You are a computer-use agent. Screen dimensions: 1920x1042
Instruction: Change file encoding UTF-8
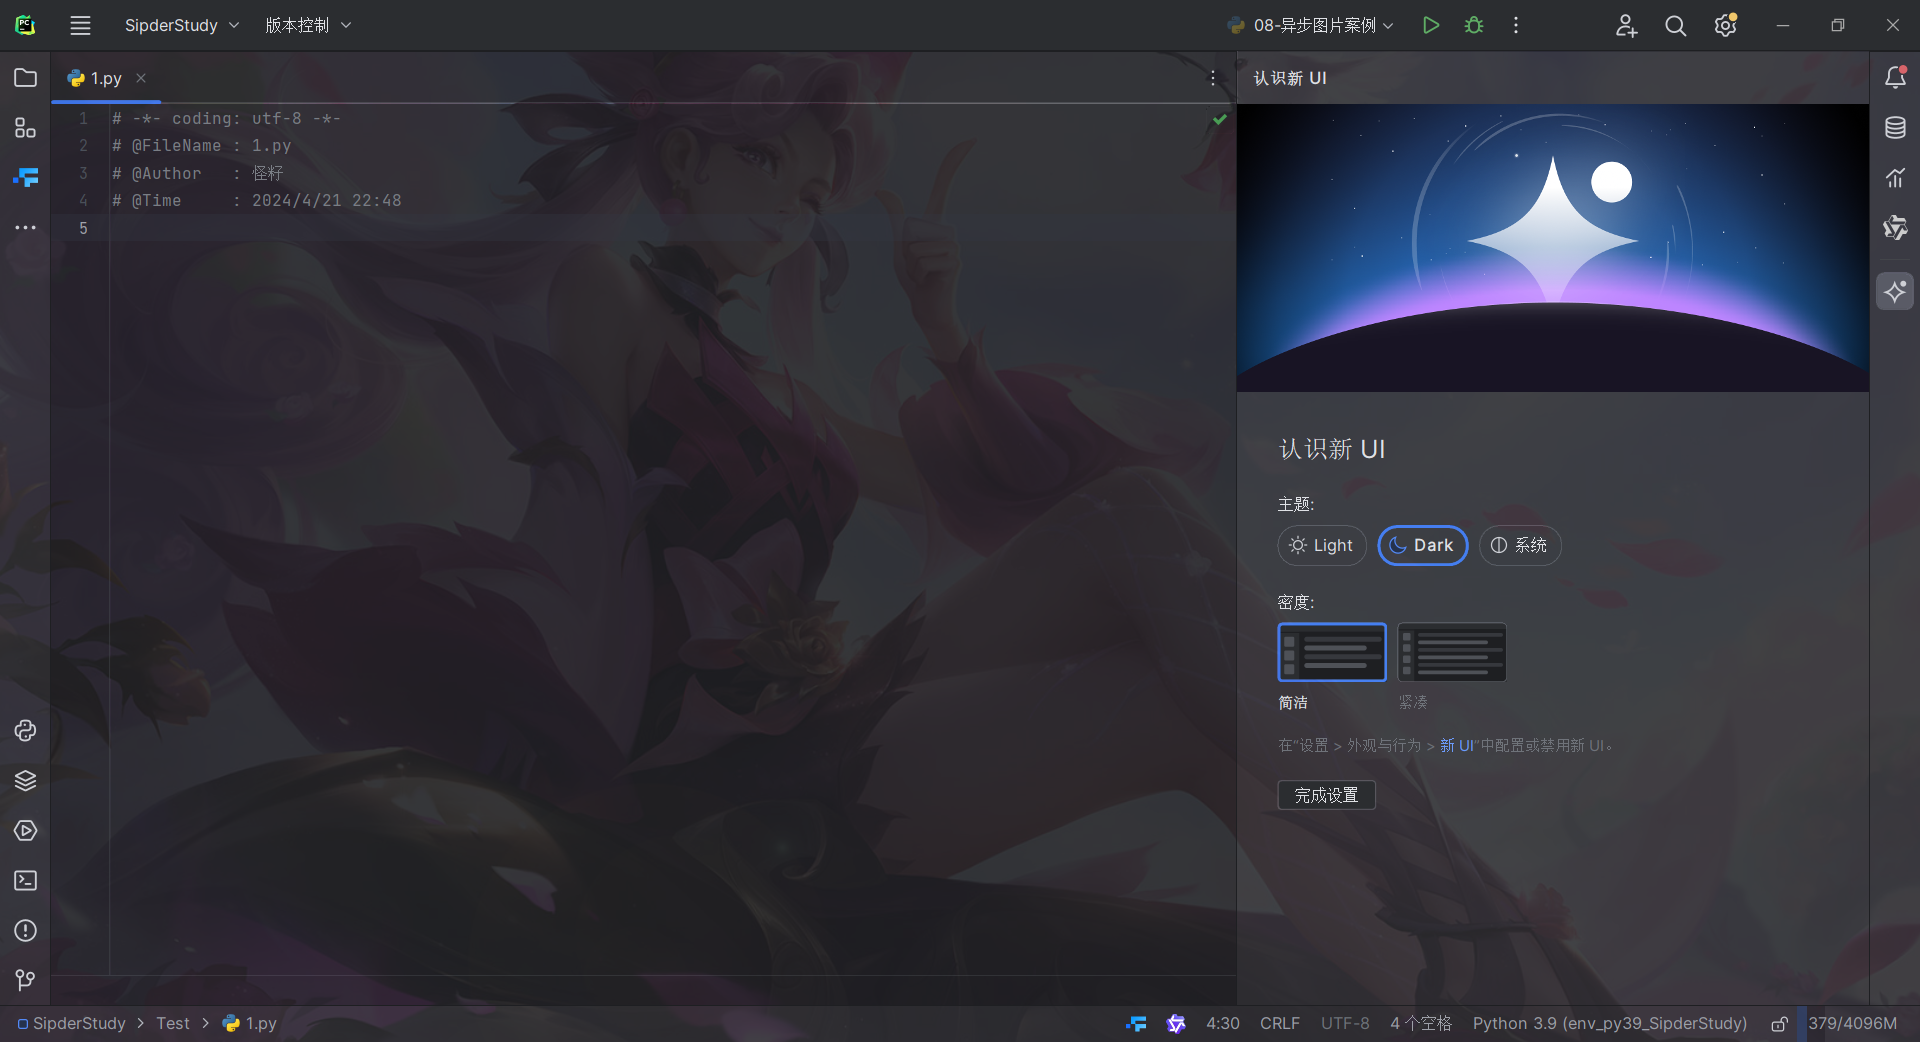1345,1023
